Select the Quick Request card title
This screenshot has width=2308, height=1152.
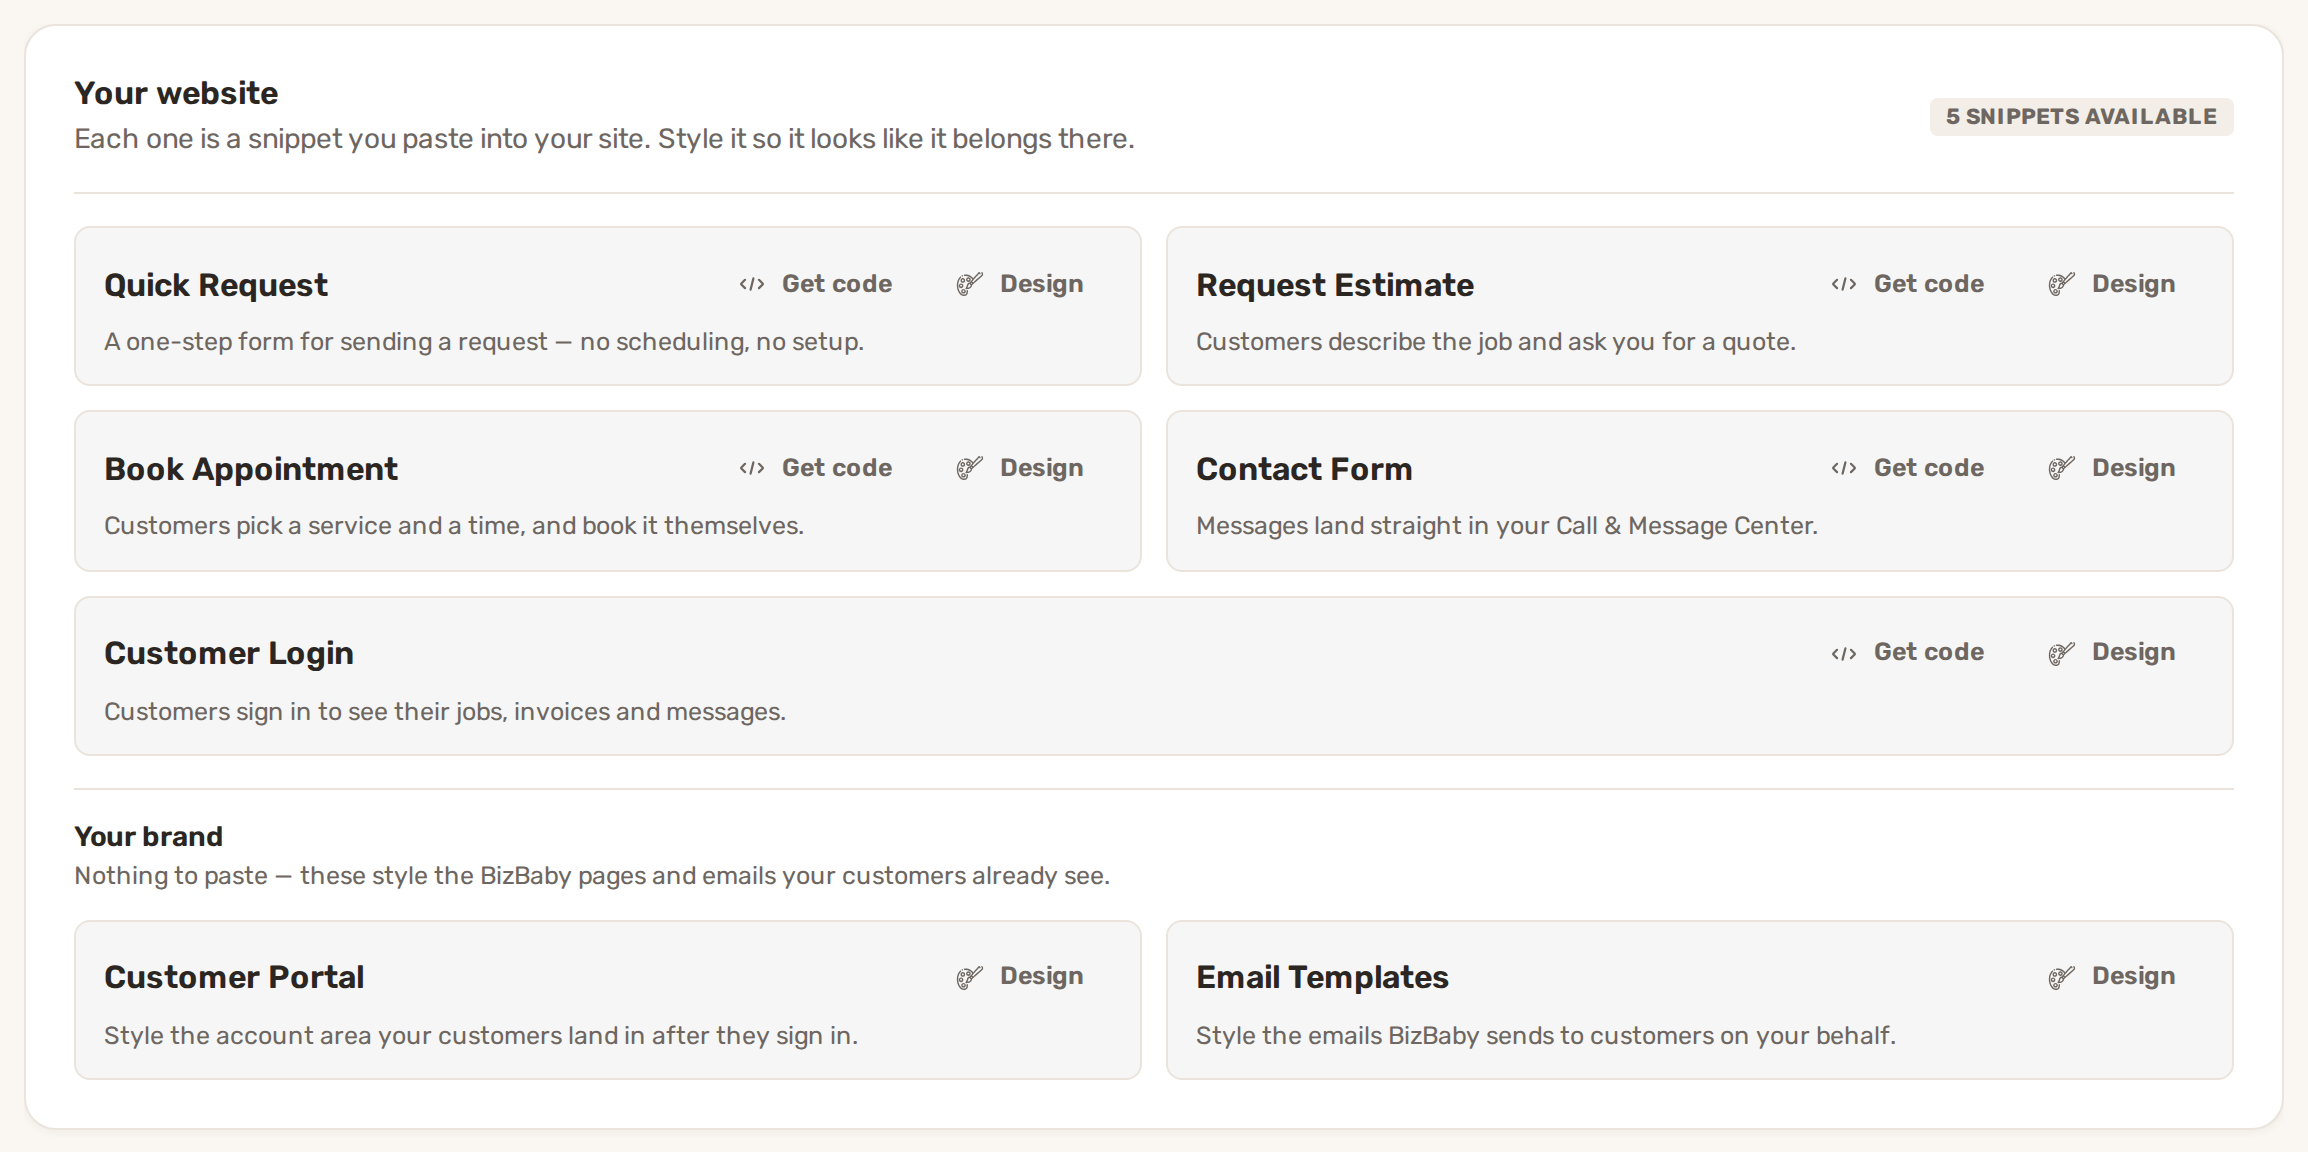point(216,285)
